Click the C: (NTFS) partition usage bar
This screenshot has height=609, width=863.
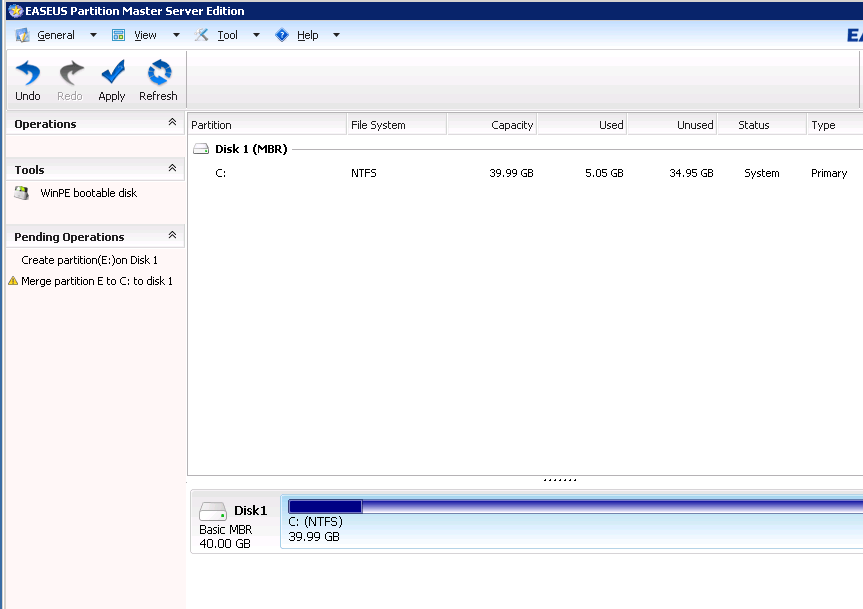pos(570,507)
